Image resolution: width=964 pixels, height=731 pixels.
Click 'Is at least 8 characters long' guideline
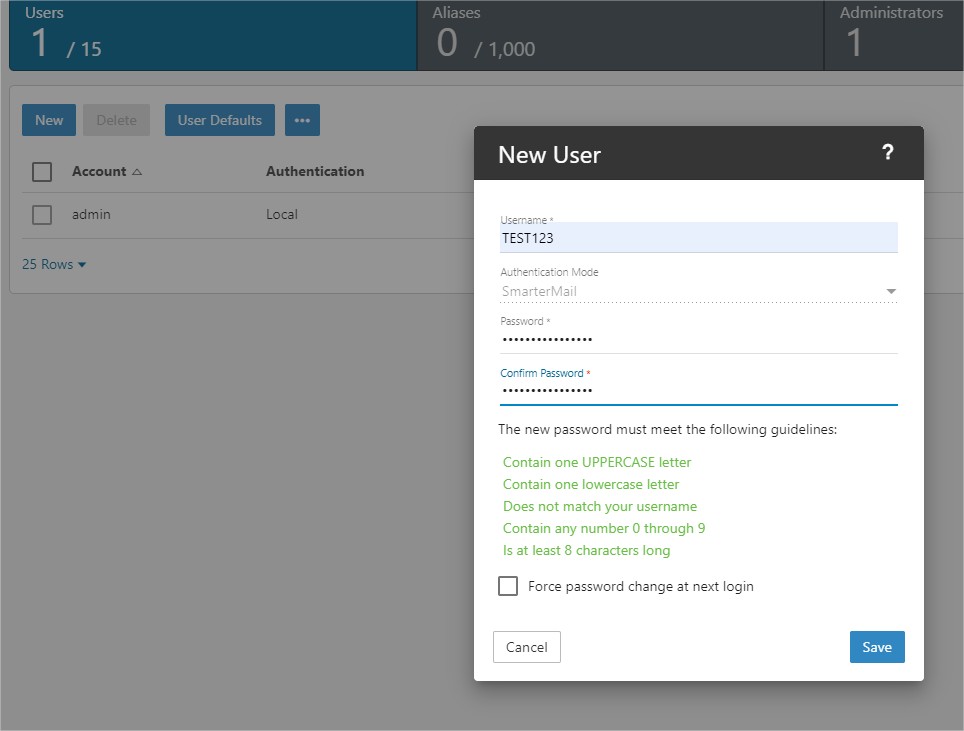click(x=587, y=550)
